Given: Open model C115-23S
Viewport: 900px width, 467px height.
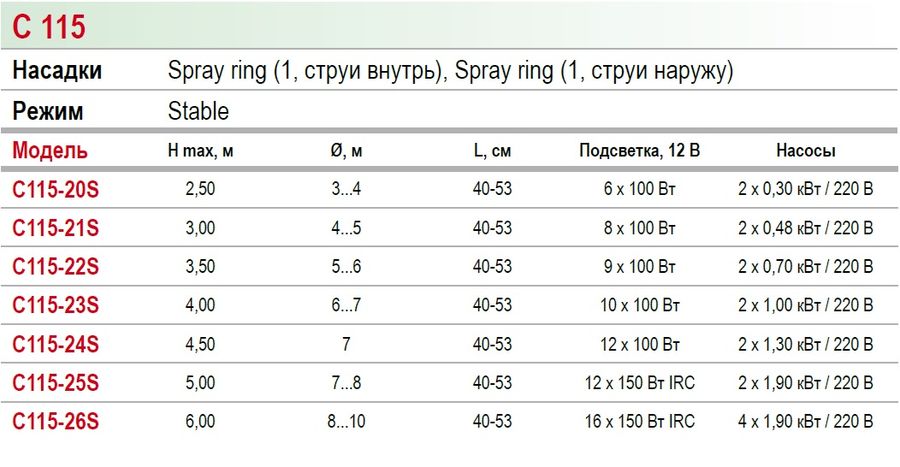Looking at the screenshot, I should 55,305.
